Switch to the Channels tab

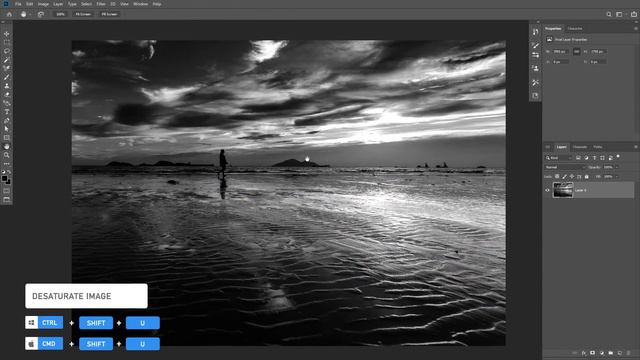(x=580, y=147)
